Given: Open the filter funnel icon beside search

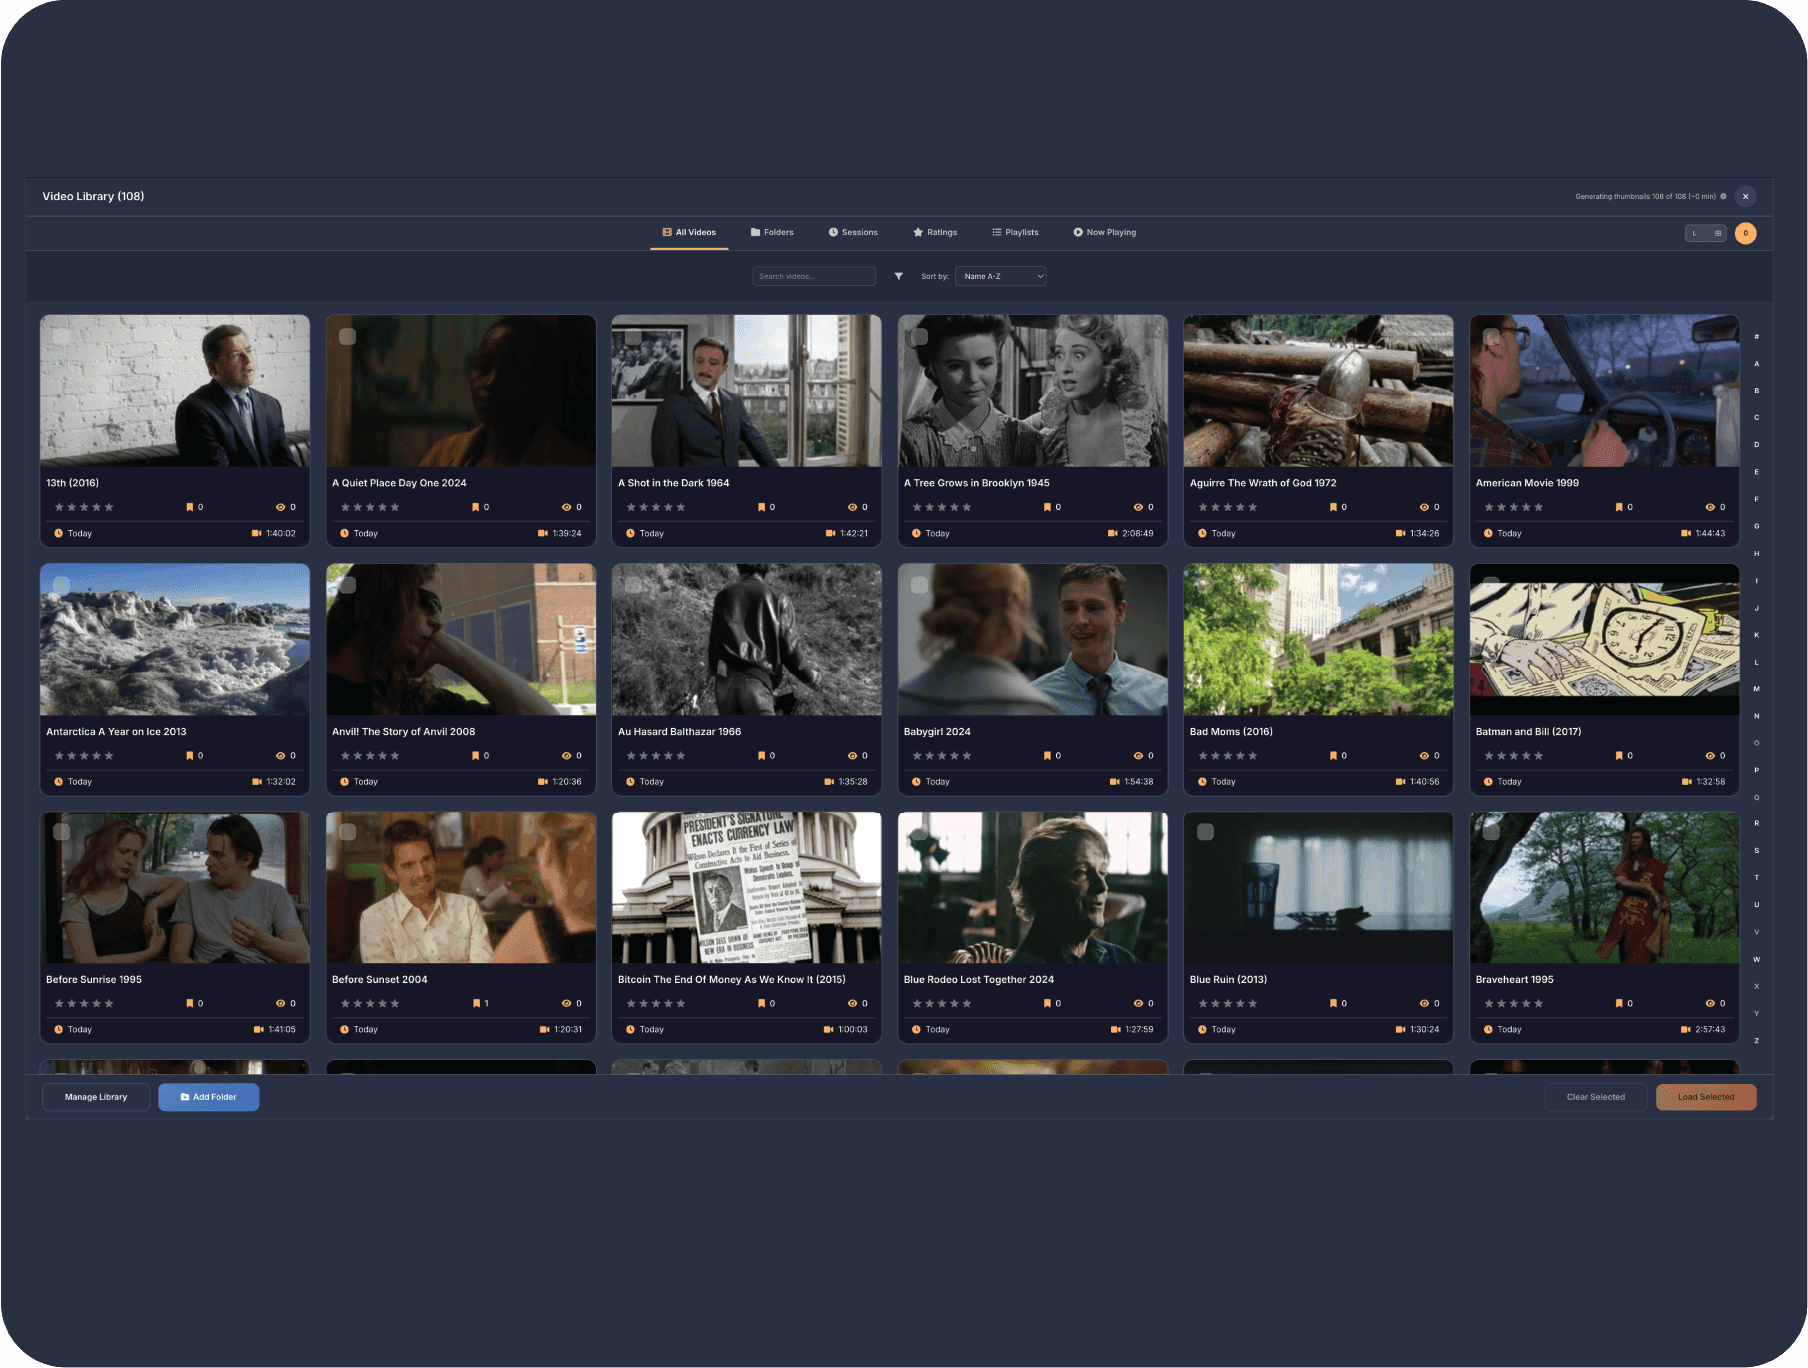Looking at the screenshot, I should coord(898,276).
